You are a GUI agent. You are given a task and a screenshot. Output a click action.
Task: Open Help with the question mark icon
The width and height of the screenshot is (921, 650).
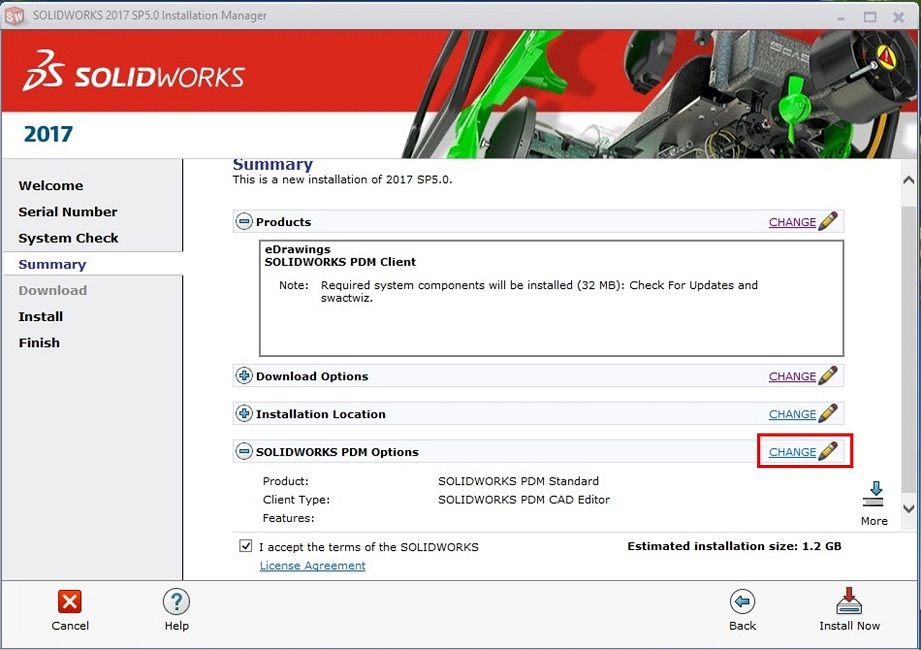176,601
